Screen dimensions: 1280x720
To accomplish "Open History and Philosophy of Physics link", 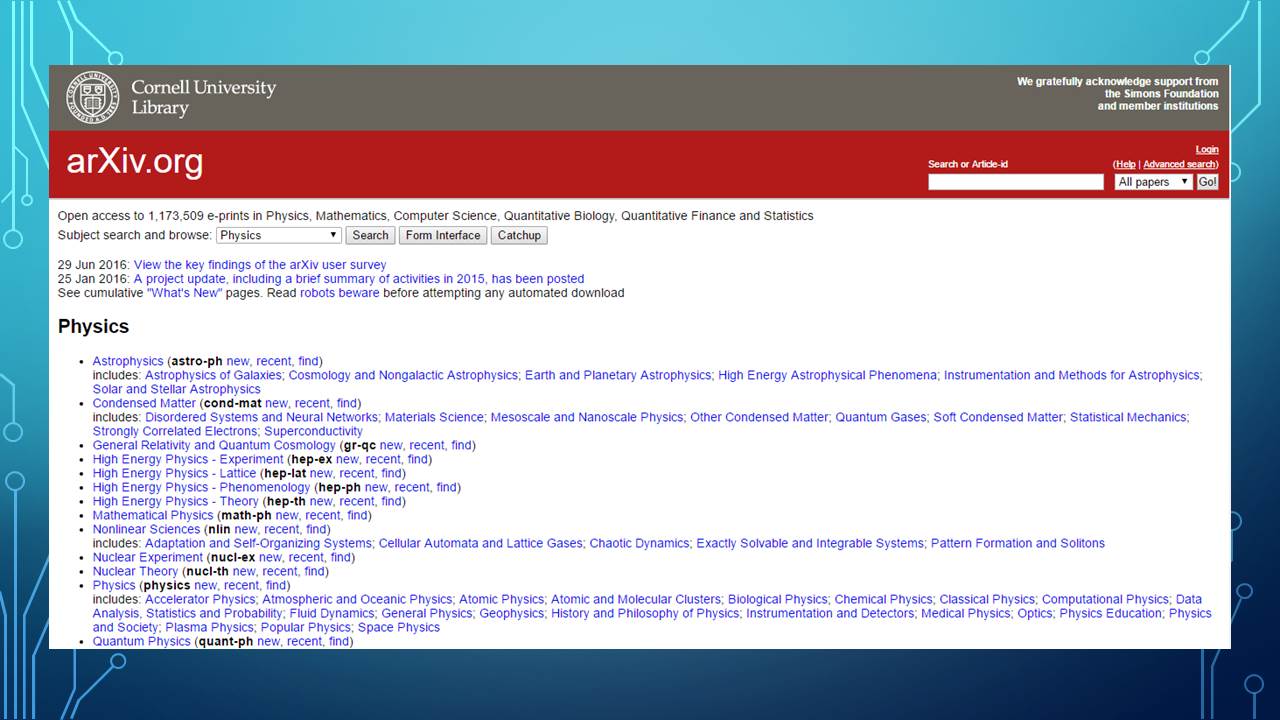I will tap(645, 613).
